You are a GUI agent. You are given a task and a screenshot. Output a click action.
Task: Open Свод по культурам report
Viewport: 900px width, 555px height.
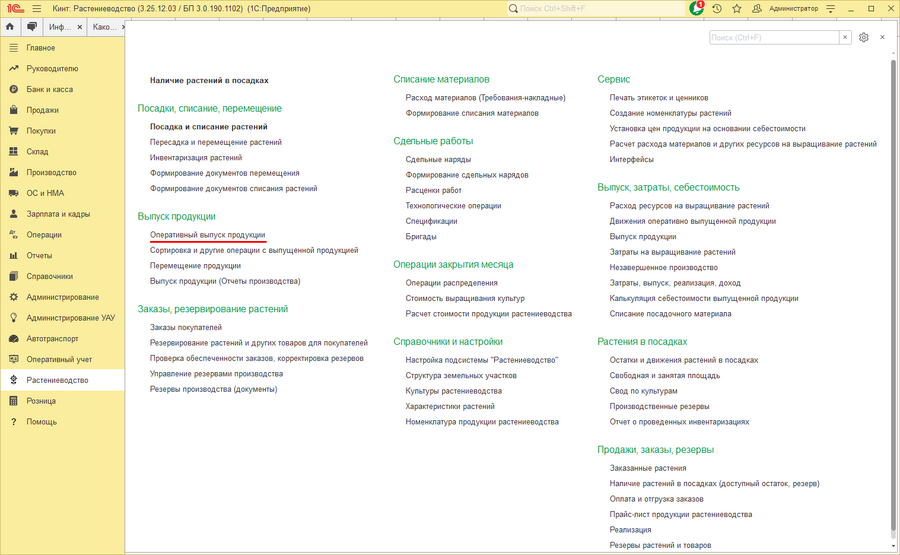click(x=643, y=391)
